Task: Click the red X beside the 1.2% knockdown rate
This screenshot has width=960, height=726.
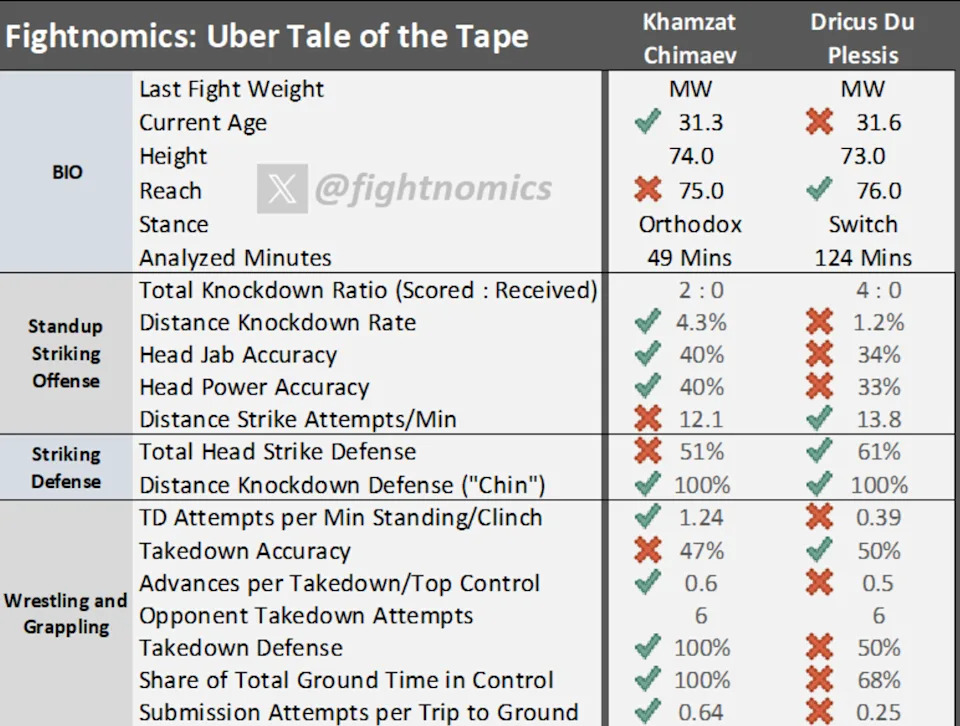Action: click(x=820, y=322)
